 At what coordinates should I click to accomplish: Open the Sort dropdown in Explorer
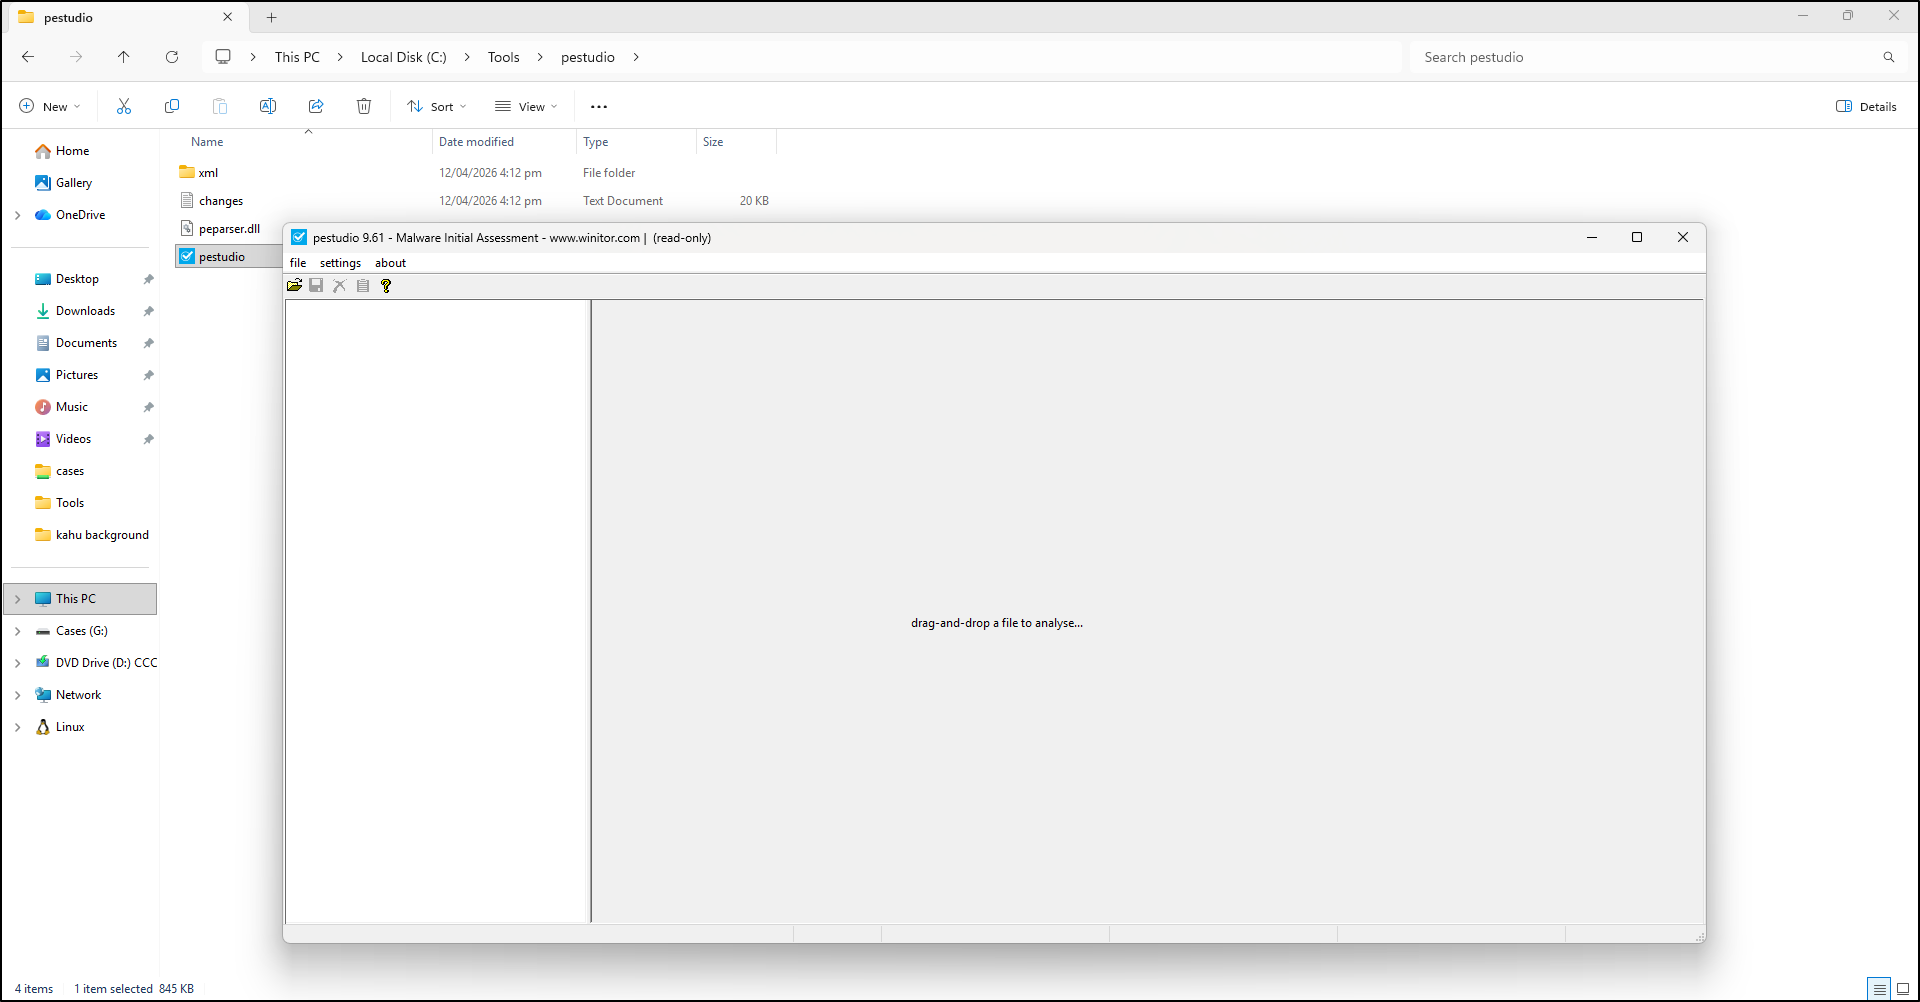pos(437,106)
